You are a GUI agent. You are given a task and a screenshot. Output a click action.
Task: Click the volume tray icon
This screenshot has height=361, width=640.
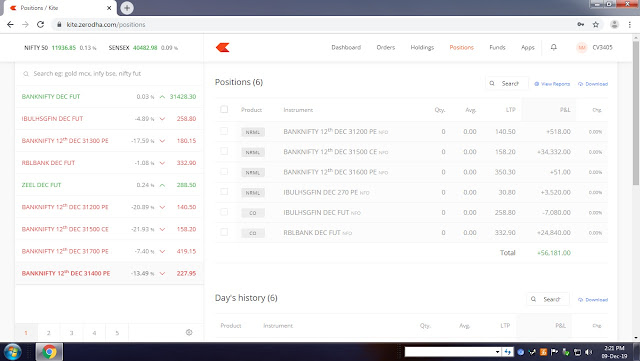click(x=588, y=352)
